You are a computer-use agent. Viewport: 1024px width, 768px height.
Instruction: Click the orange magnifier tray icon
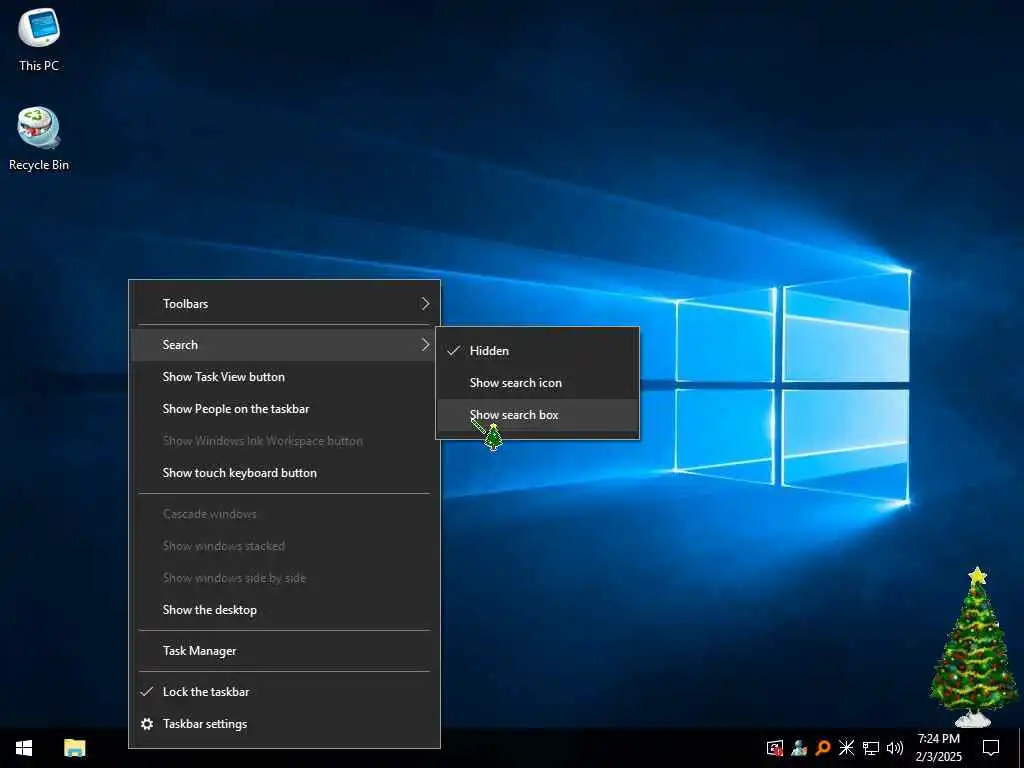coord(823,748)
